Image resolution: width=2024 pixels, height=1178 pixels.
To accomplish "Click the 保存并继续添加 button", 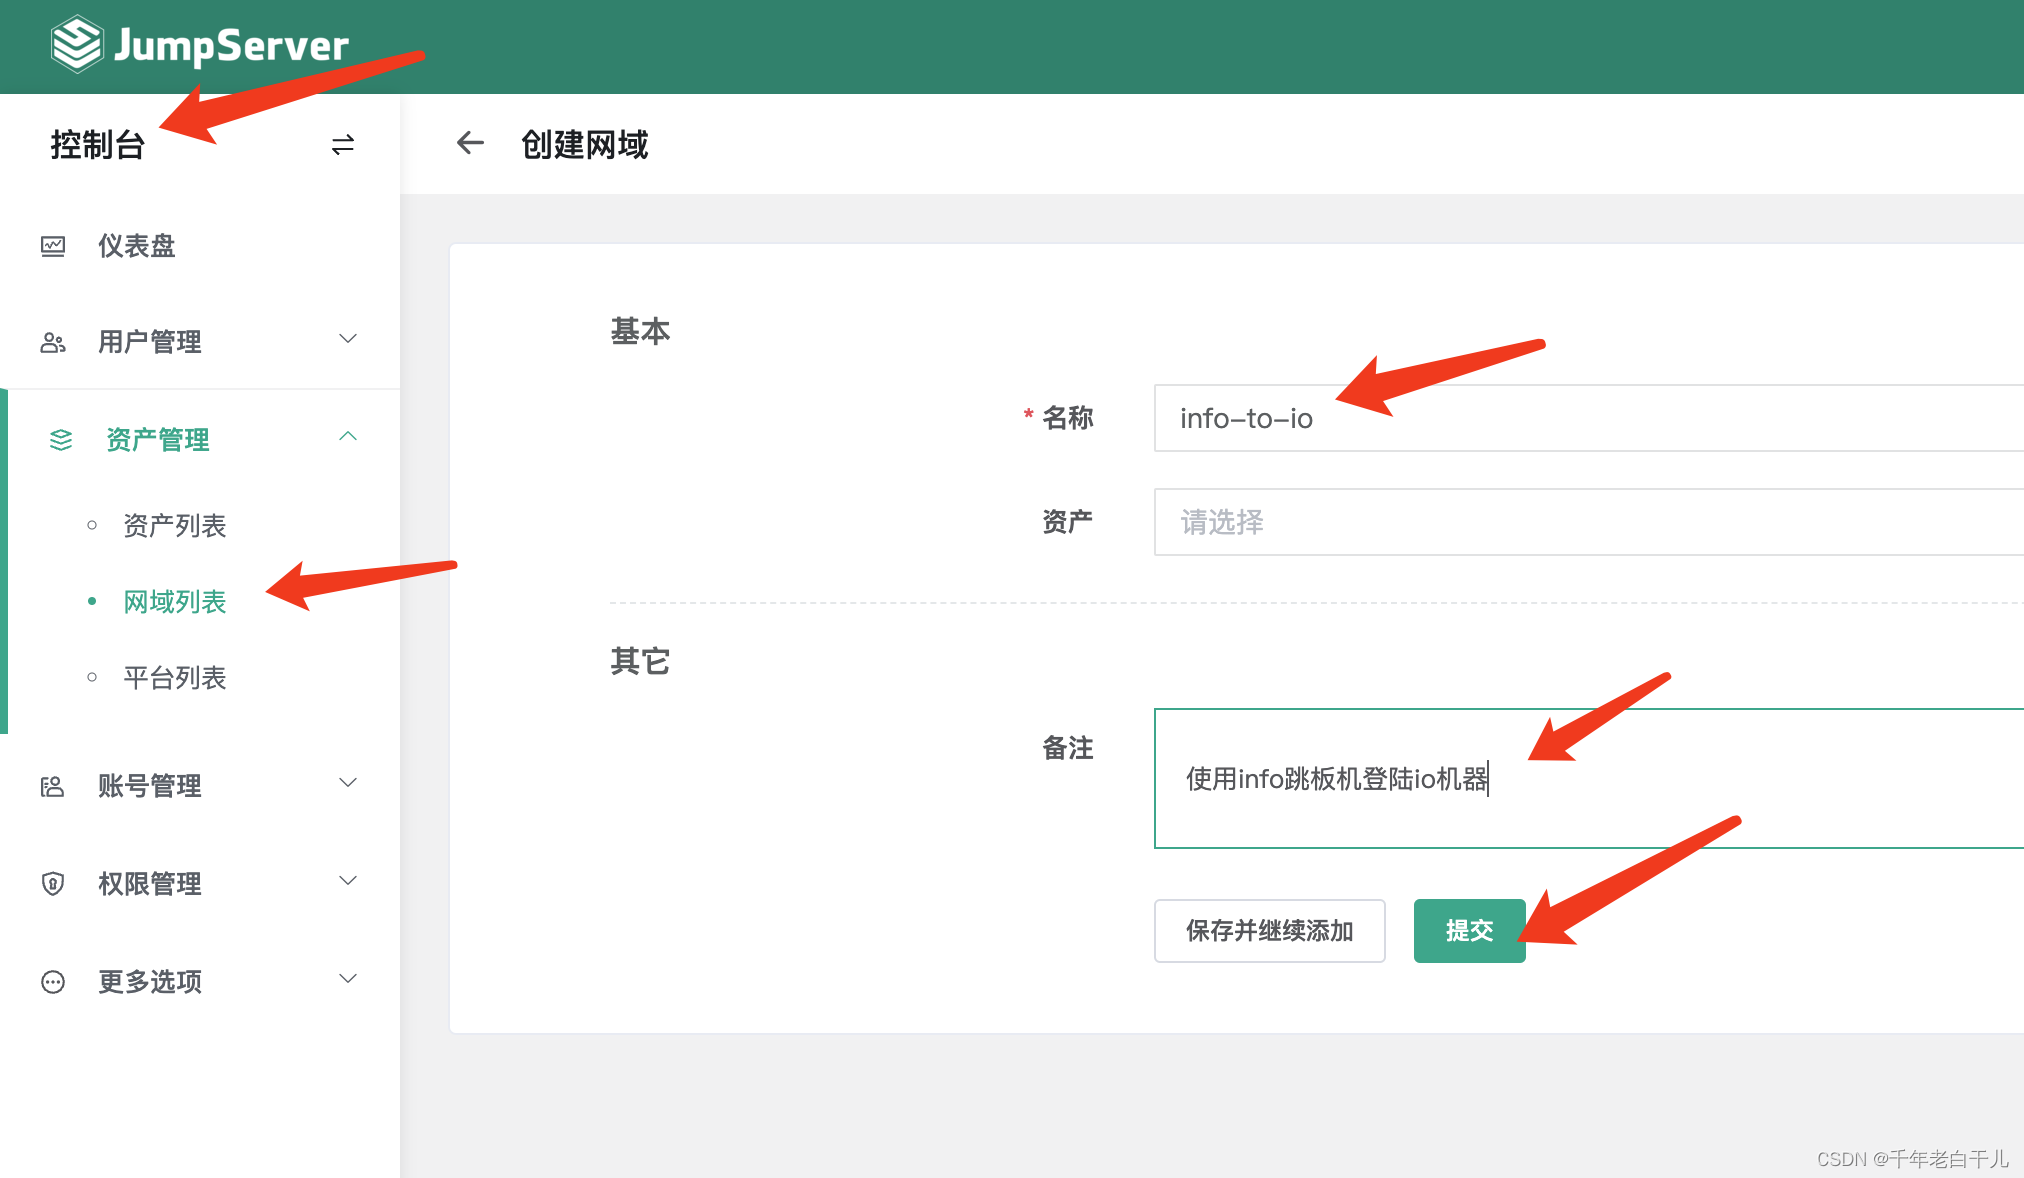I will click(x=1269, y=931).
